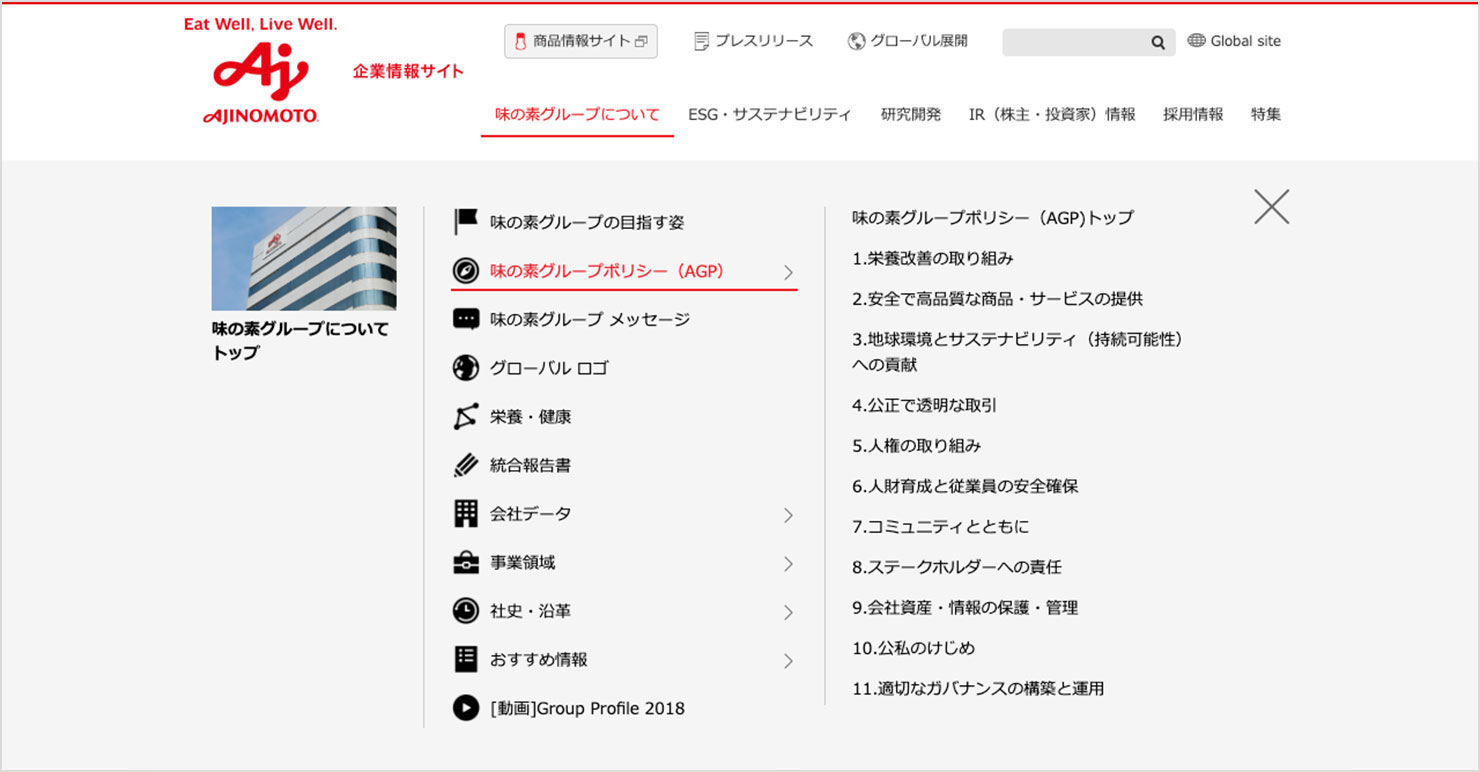The width and height of the screenshot is (1480, 772).
Task: Open 10.公私のけじめ link
Action: click(x=913, y=648)
